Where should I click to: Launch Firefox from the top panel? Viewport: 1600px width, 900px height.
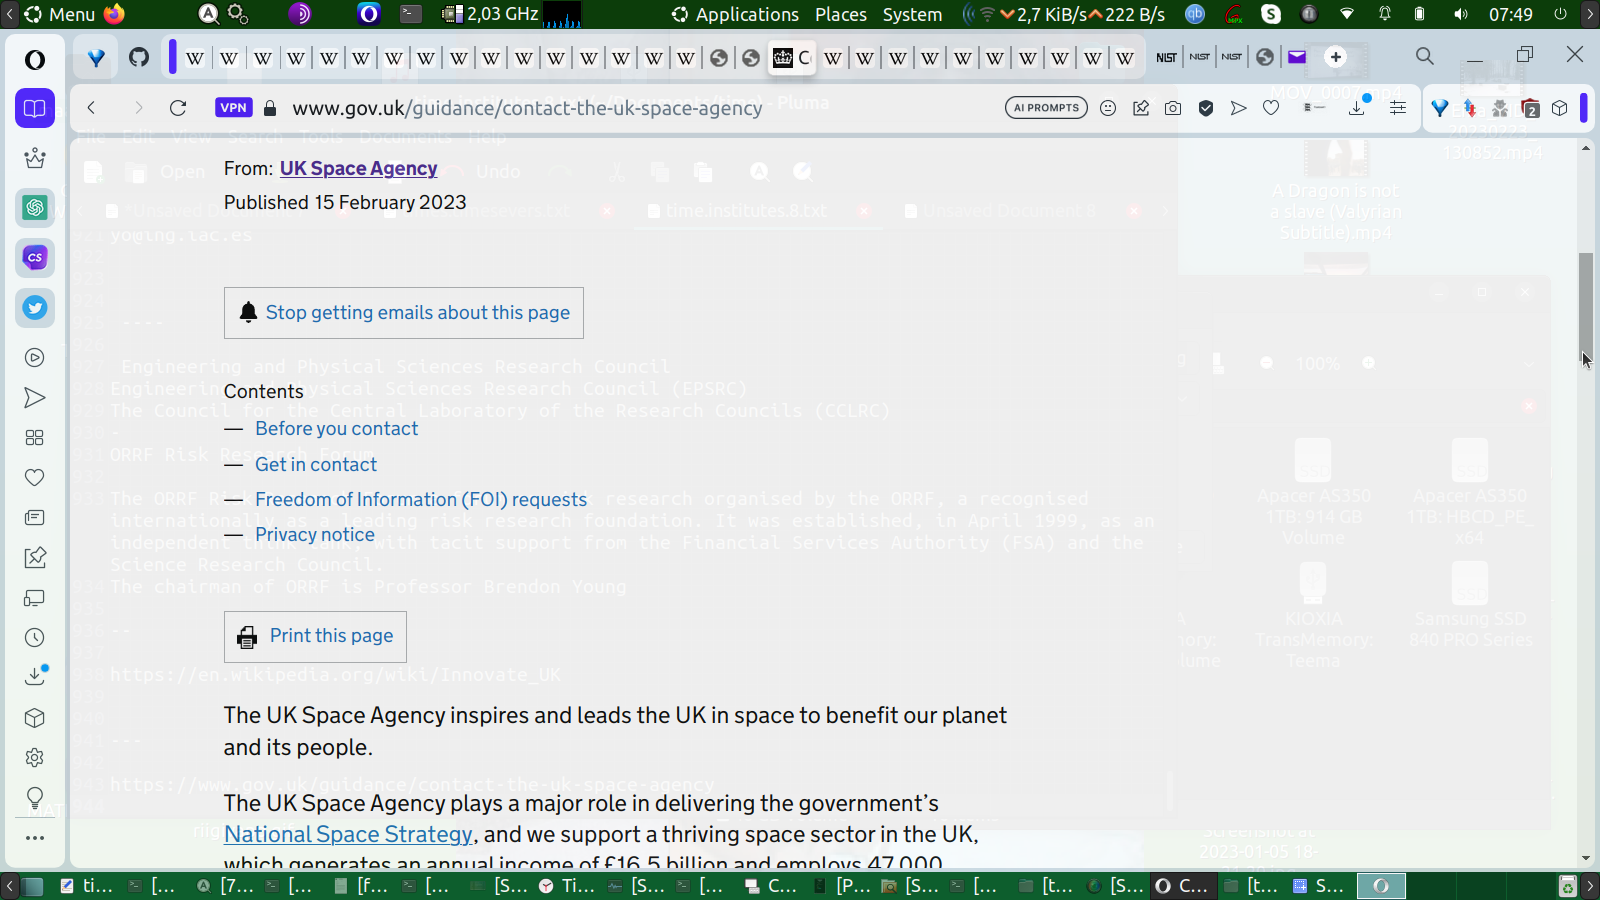pos(114,14)
